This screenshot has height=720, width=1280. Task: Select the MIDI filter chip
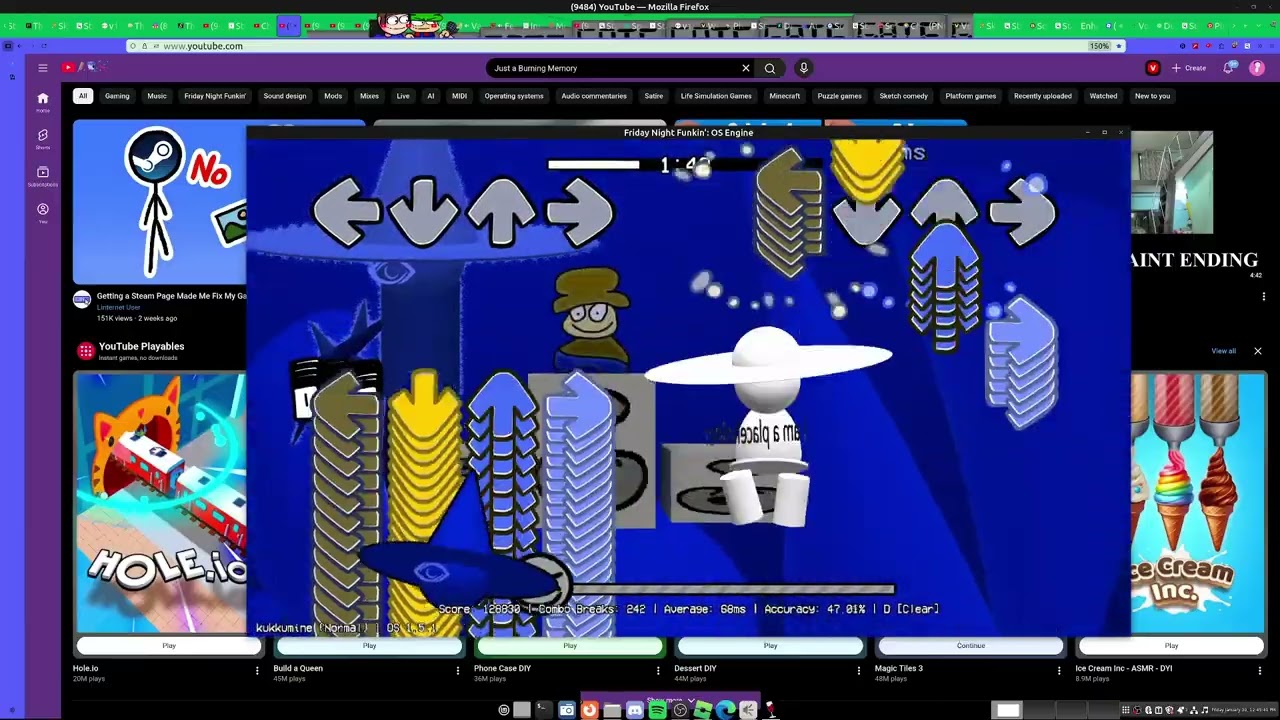click(460, 96)
